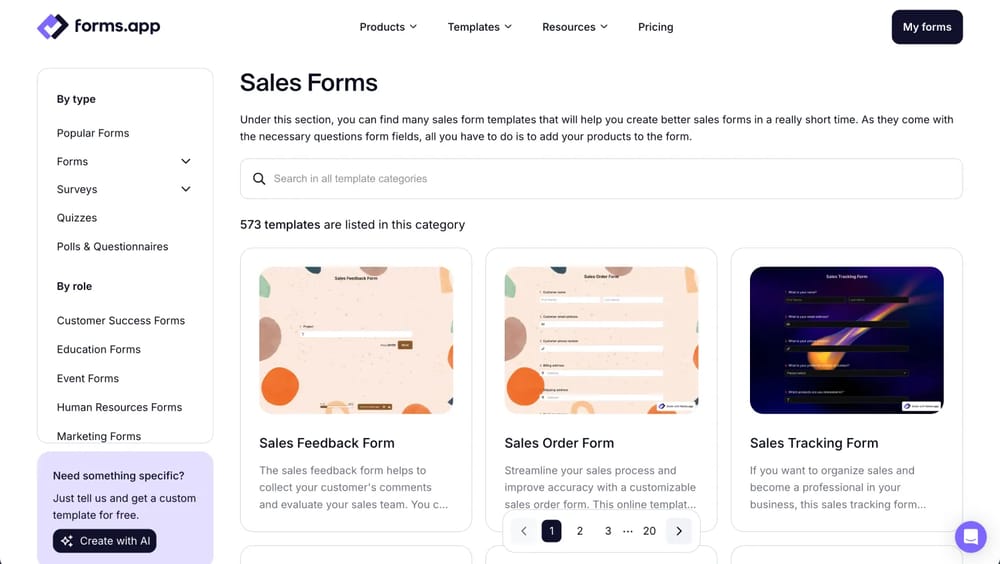Go to previous page arrow
This screenshot has width=1000, height=564.
tap(524, 531)
